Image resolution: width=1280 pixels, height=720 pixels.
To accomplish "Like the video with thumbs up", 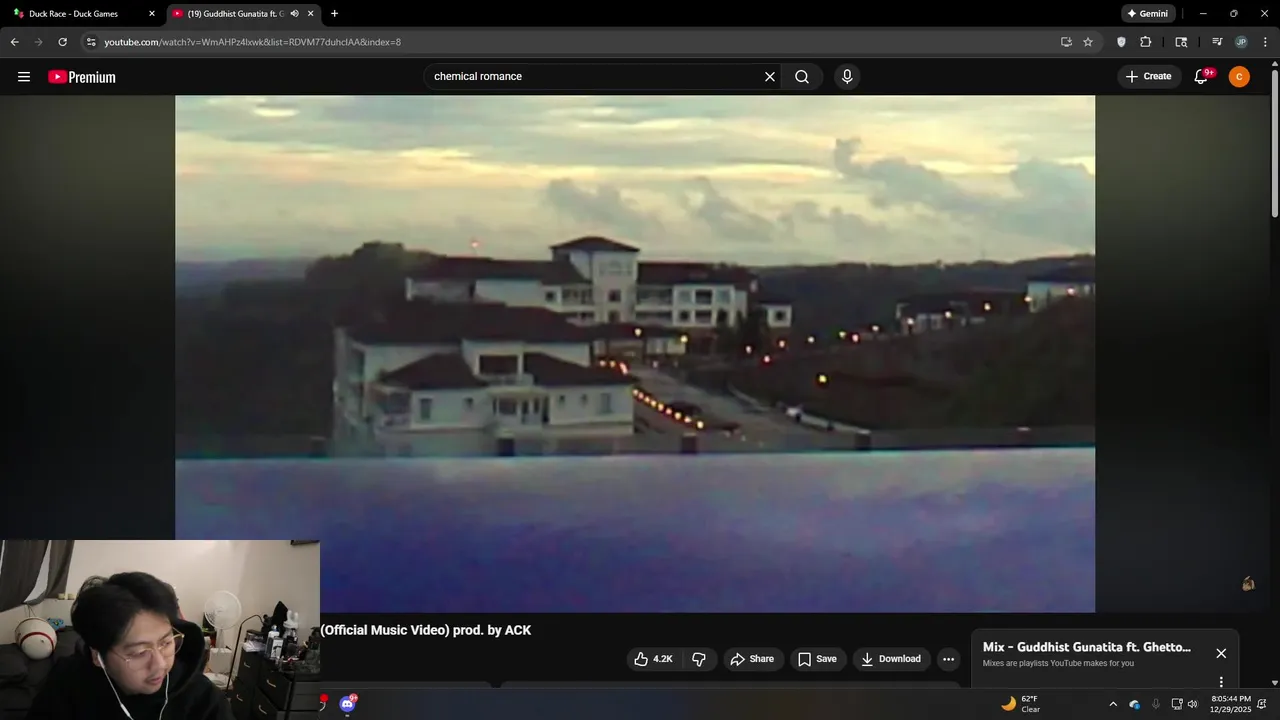I will (654, 659).
